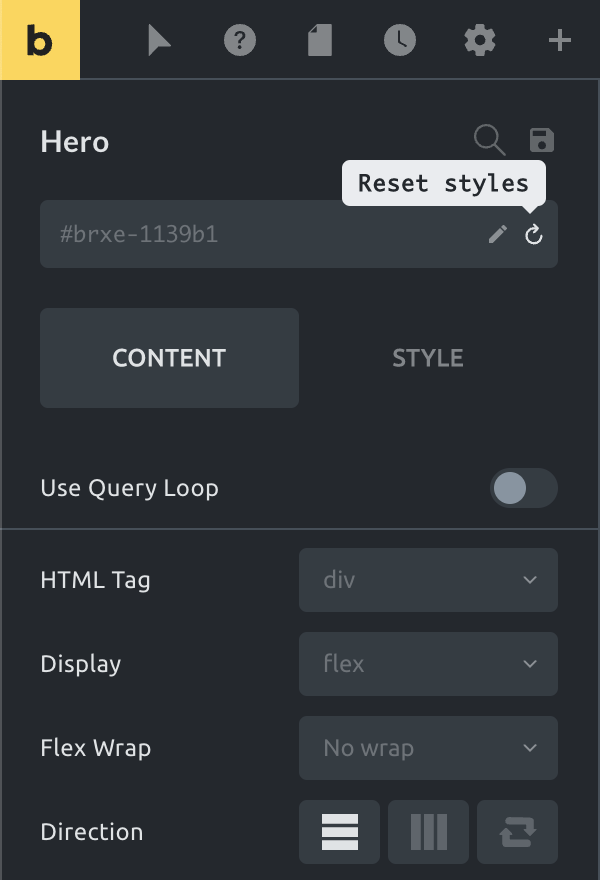The width and height of the screenshot is (600, 880).
Task: Click the Bricks logo button
Action: tap(40, 40)
